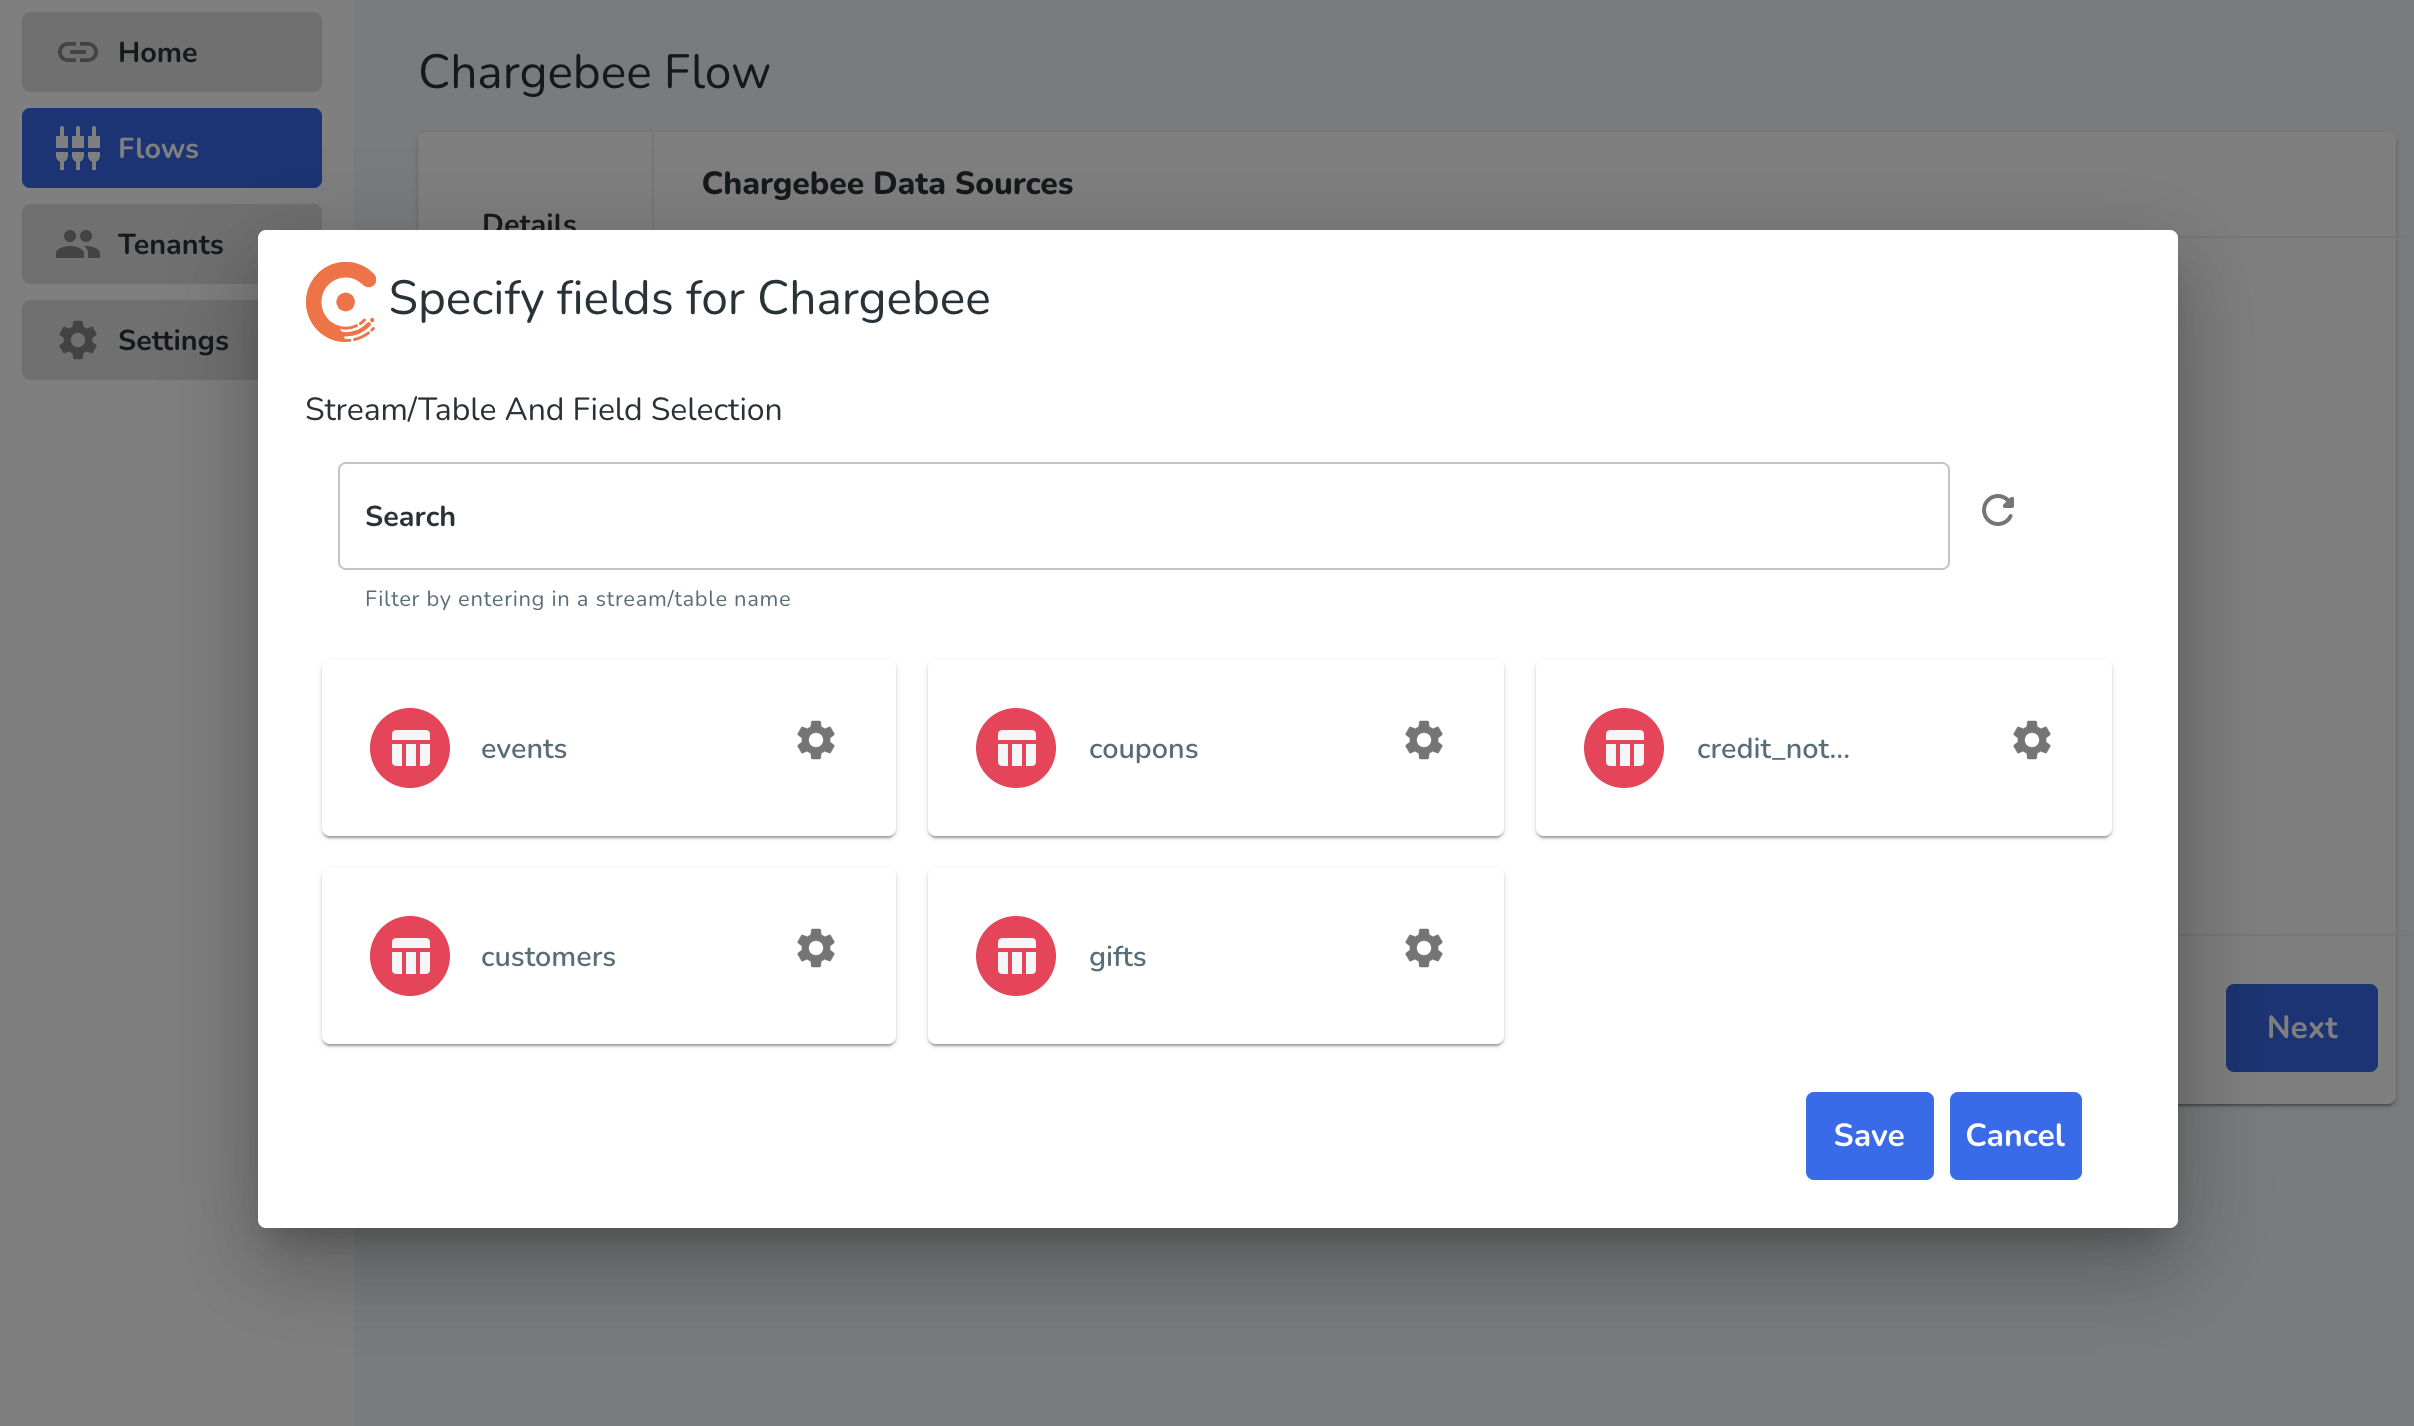
Task: Open the Flows menu item
Action: point(172,148)
